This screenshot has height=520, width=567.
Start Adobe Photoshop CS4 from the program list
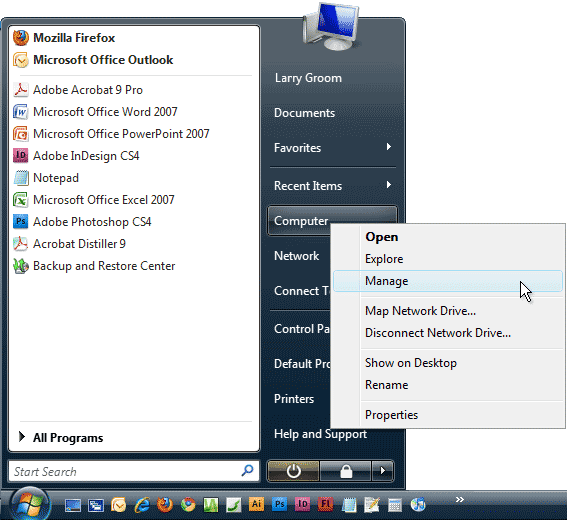pyautogui.click(x=82, y=222)
